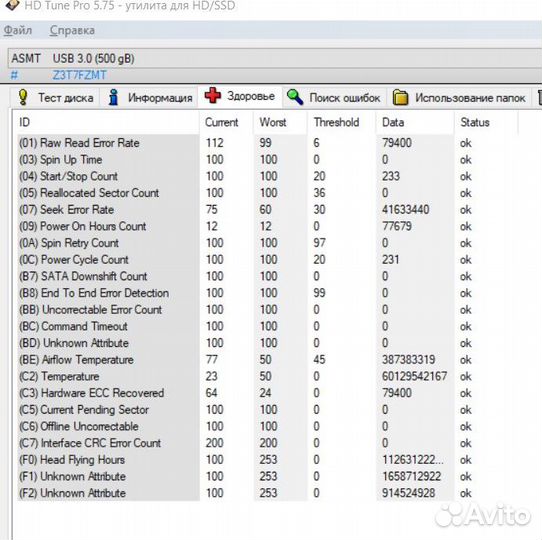Viewport: 542px width, 540px height.
Task: Select the (F2) Unknown Attribute row
Action: point(268,493)
